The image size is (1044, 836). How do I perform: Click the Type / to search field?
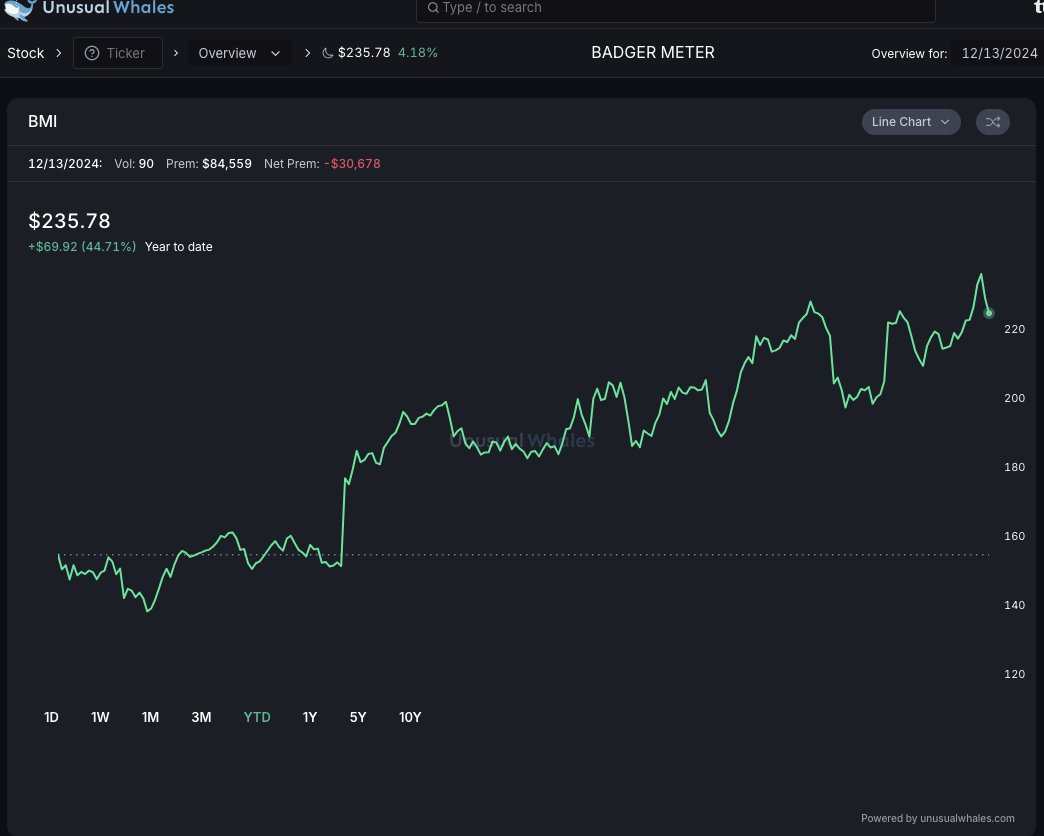coord(675,9)
